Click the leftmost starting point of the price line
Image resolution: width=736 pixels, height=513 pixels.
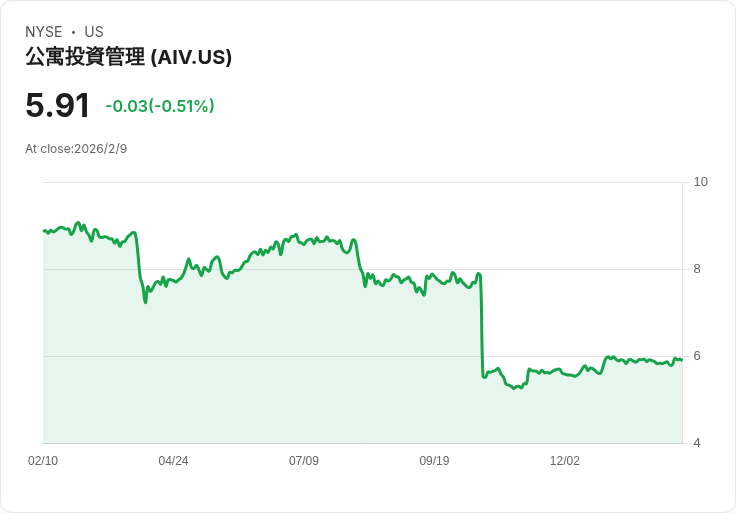point(44,231)
